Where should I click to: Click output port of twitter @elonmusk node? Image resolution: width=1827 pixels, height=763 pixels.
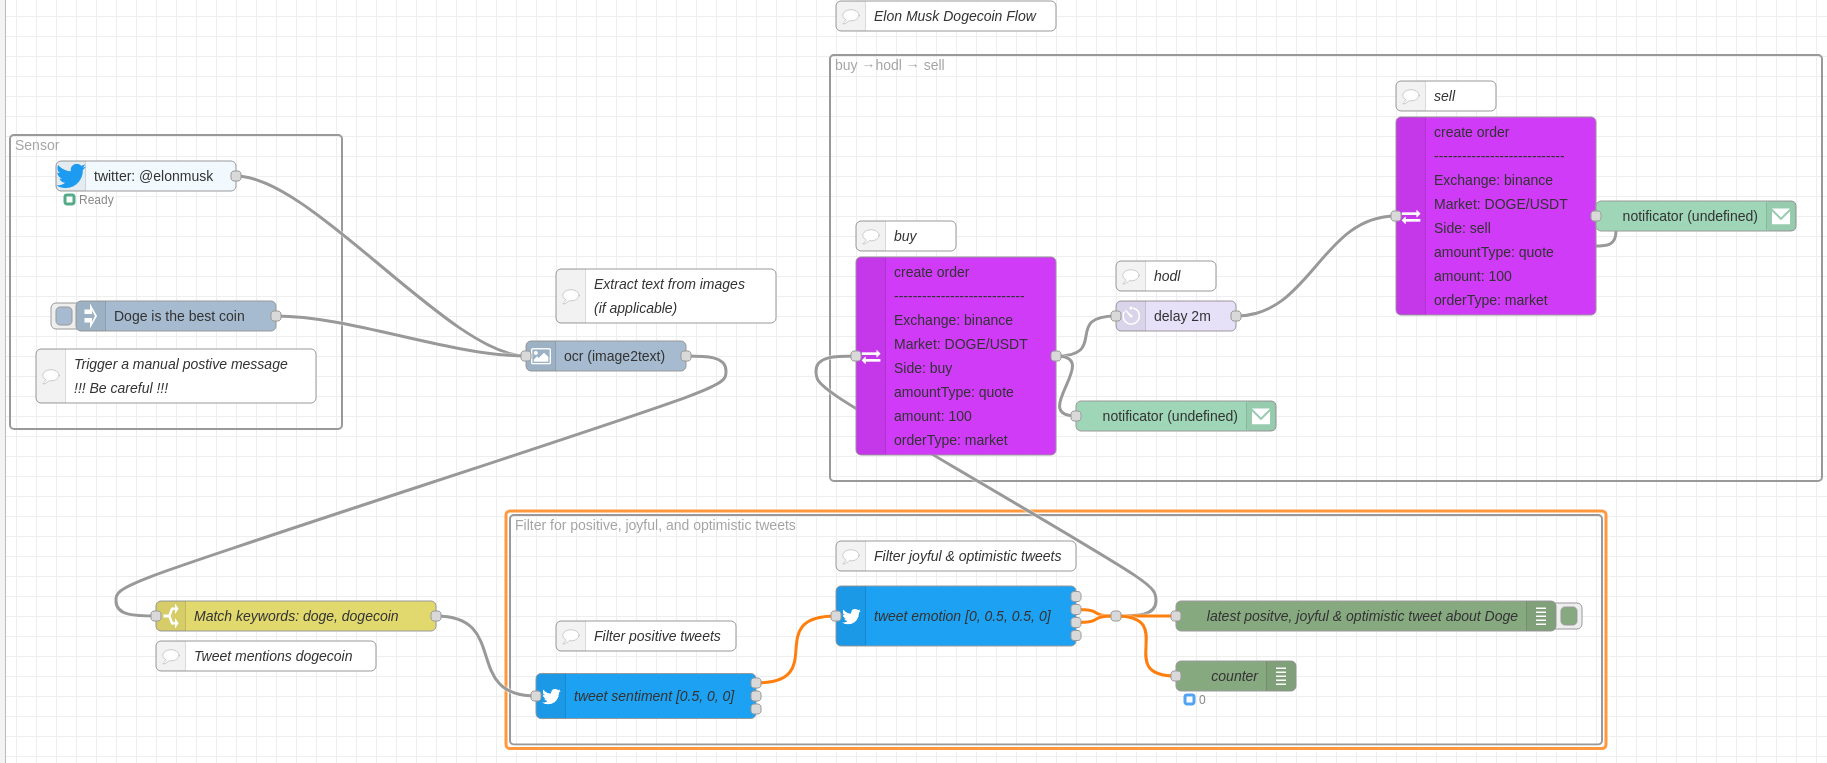[x=236, y=176]
